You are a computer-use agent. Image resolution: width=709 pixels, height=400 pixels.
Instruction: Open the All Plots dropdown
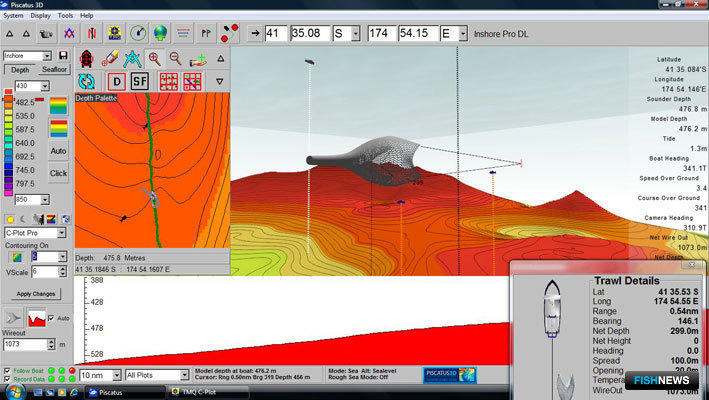tap(184, 375)
